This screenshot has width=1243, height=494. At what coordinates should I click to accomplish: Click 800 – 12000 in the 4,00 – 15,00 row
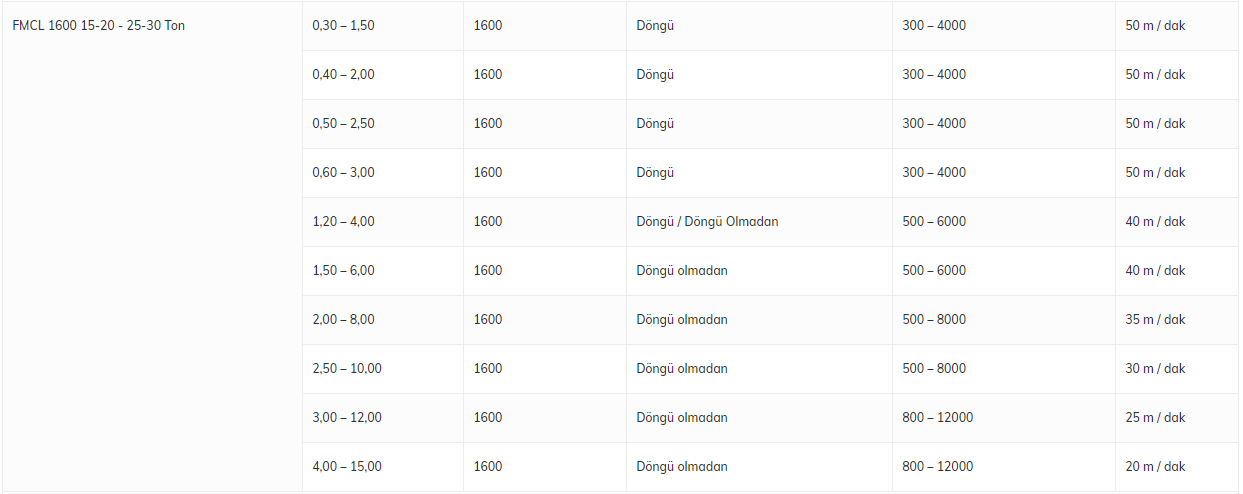pos(937,467)
